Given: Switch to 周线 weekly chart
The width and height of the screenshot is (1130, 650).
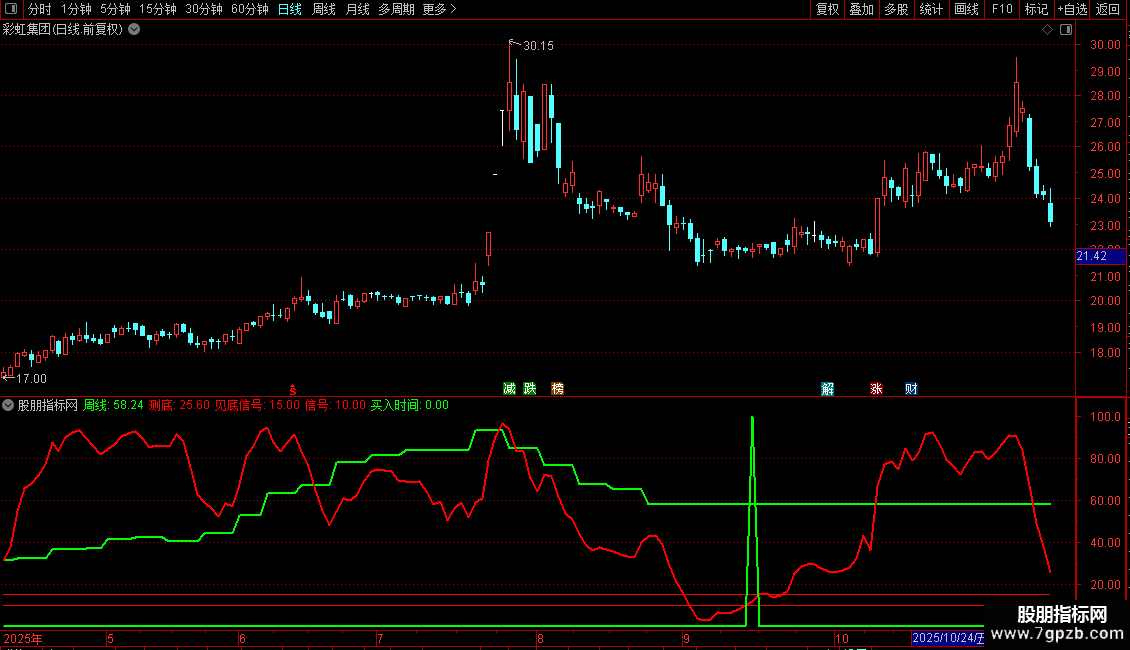Looking at the screenshot, I should click(x=324, y=9).
